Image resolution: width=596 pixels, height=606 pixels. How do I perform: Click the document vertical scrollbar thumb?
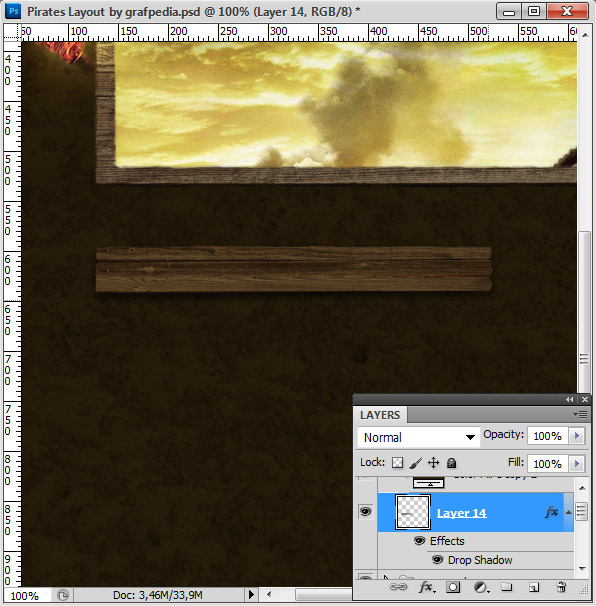584,312
